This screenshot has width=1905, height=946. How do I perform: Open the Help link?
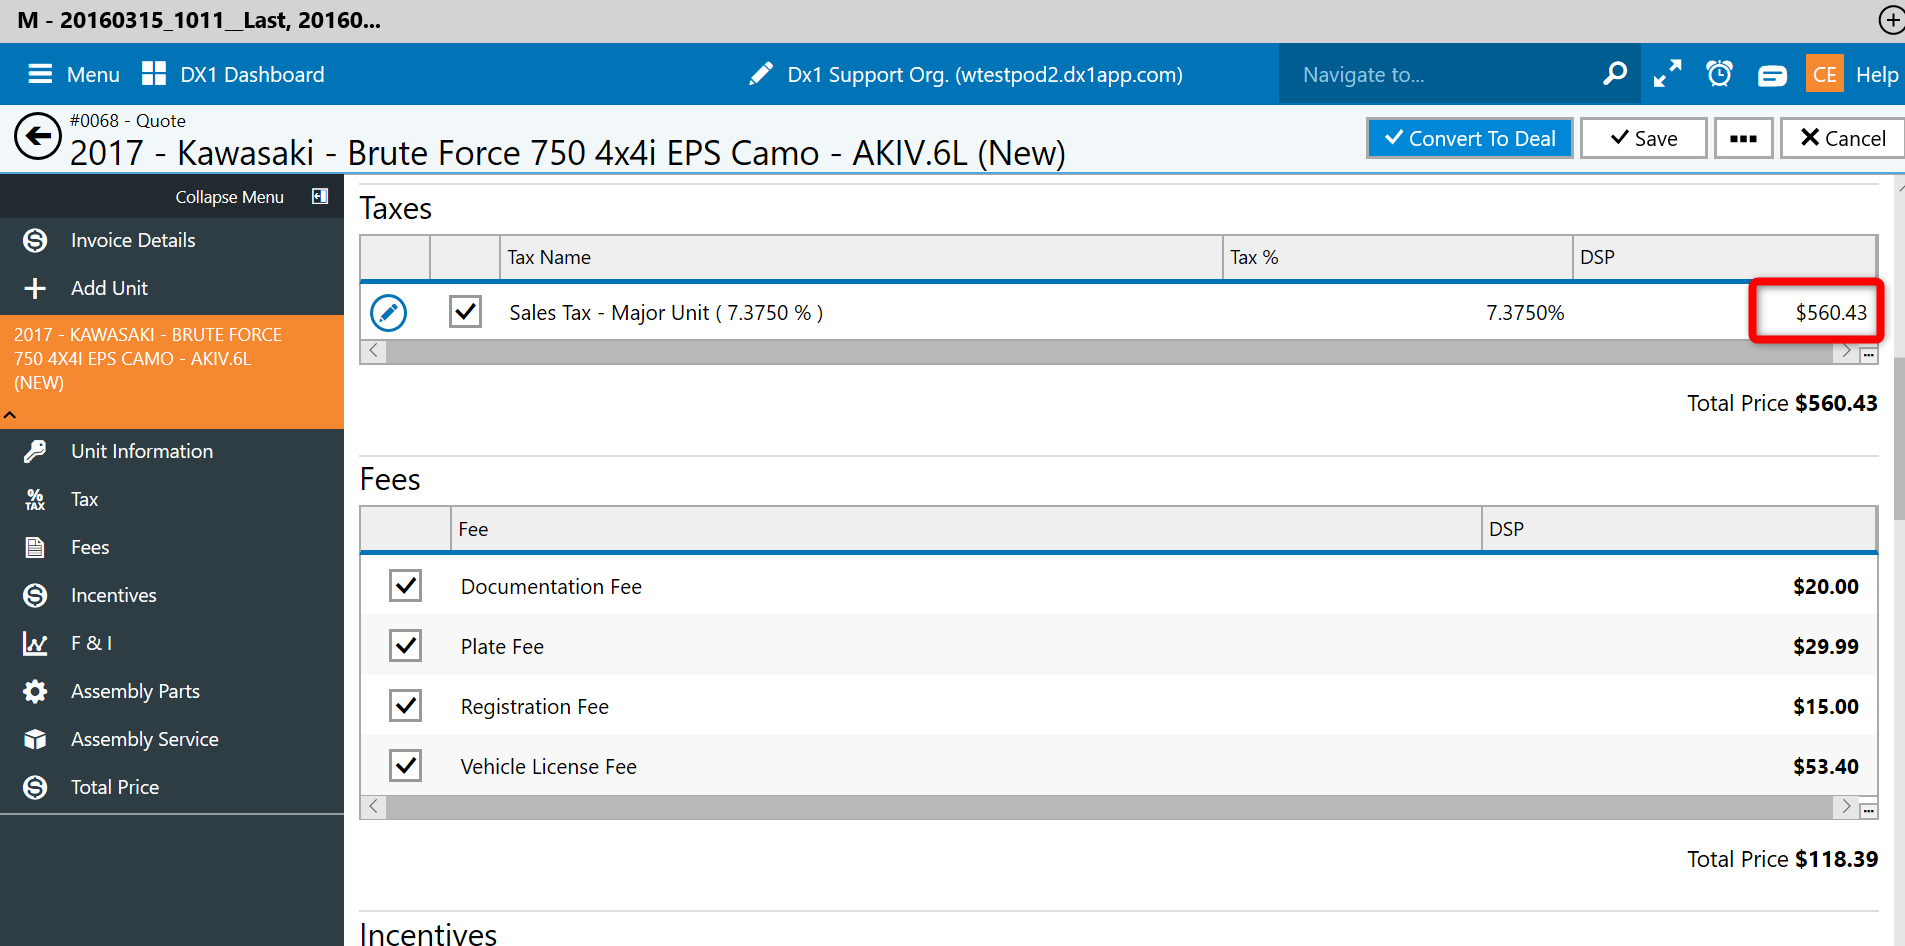click(1877, 75)
